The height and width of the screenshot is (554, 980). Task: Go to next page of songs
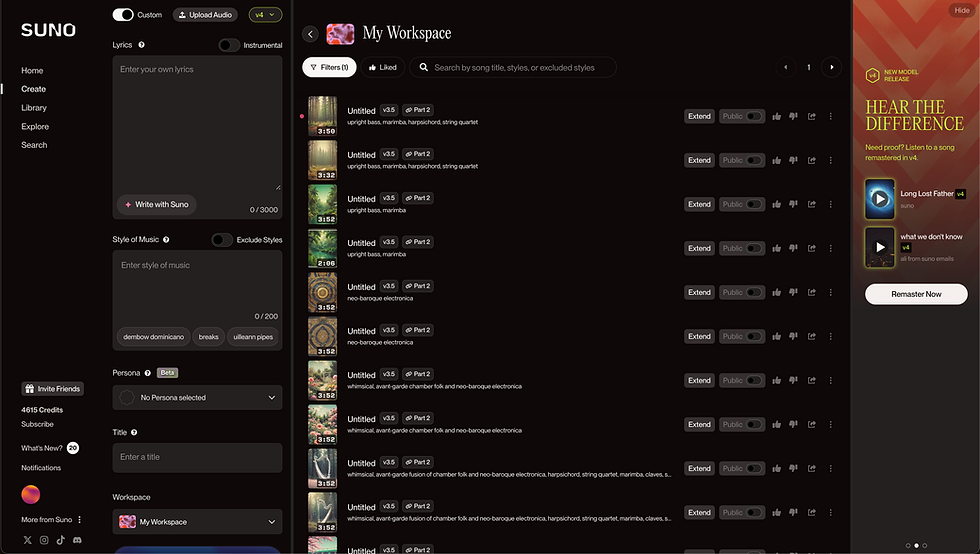pyautogui.click(x=831, y=68)
